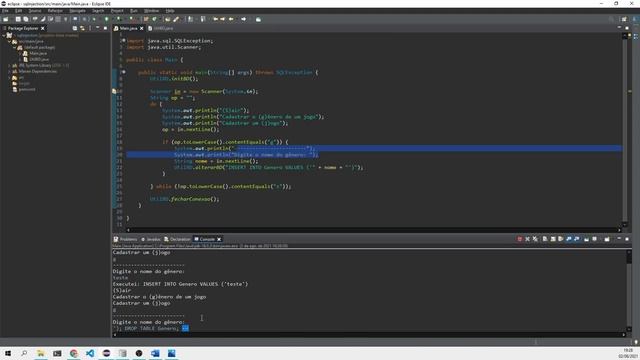The height and width of the screenshot is (360, 640).
Task: Open File Explorer from taskbar
Action: 41,353
